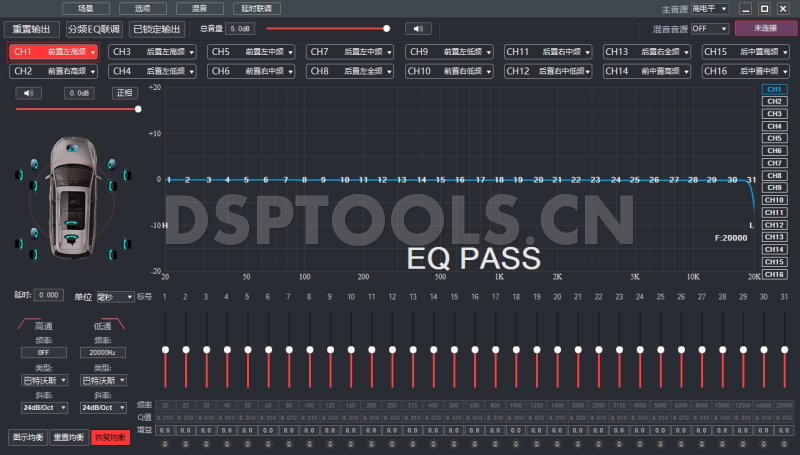Toggle the bypass button under EQ band 1
This screenshot has height=455, width=800.
click(x=164, y=442)
